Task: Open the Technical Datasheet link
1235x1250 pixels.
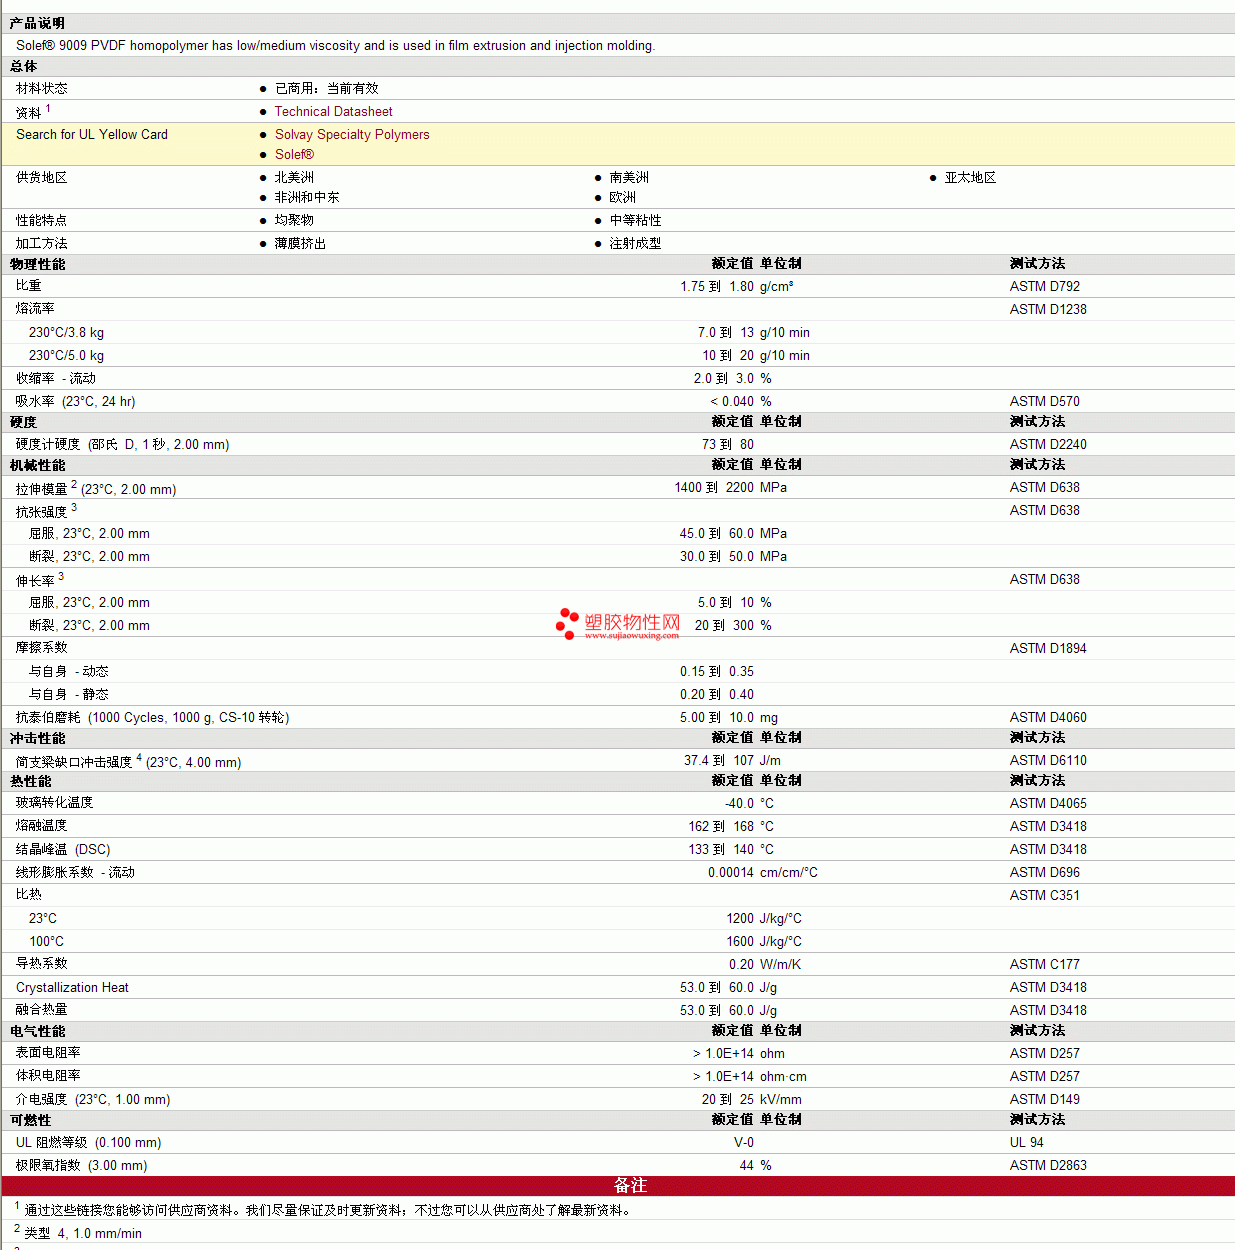Action: [333, 111]
